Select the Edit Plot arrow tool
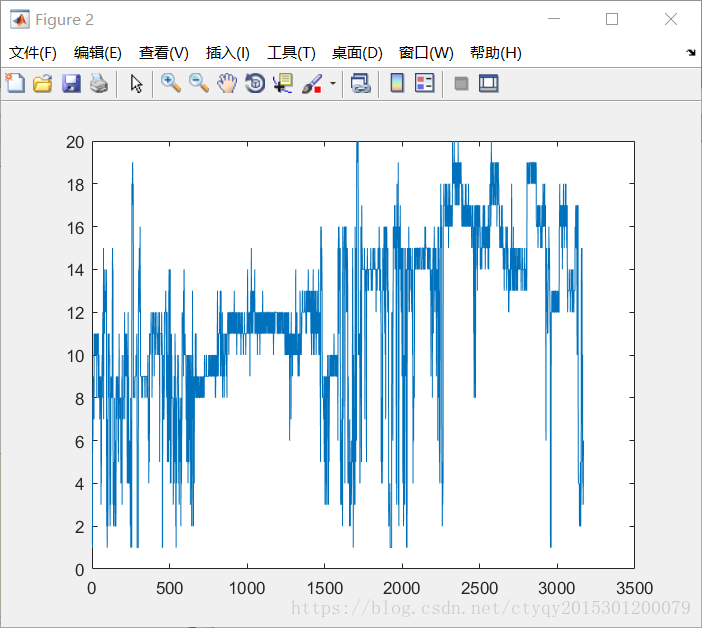 [x=136, y=84]
